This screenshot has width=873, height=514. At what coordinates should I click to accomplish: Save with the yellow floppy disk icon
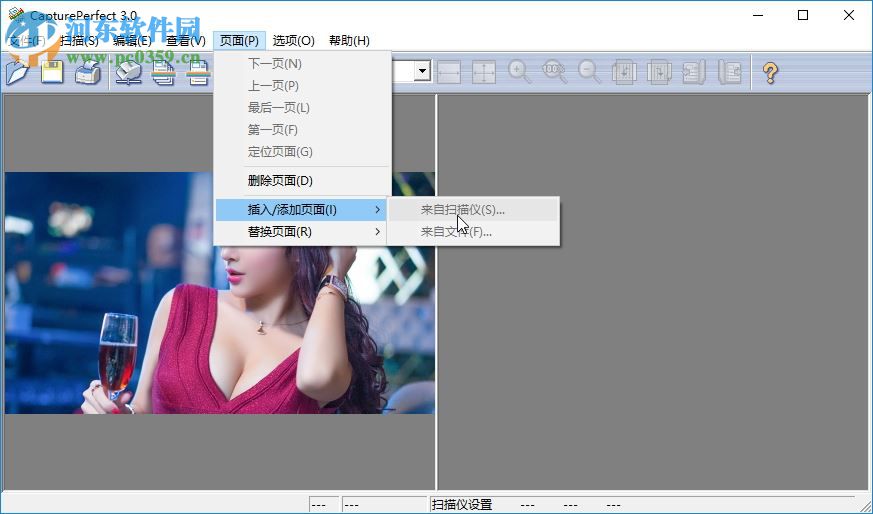click(x=52, y=73)
